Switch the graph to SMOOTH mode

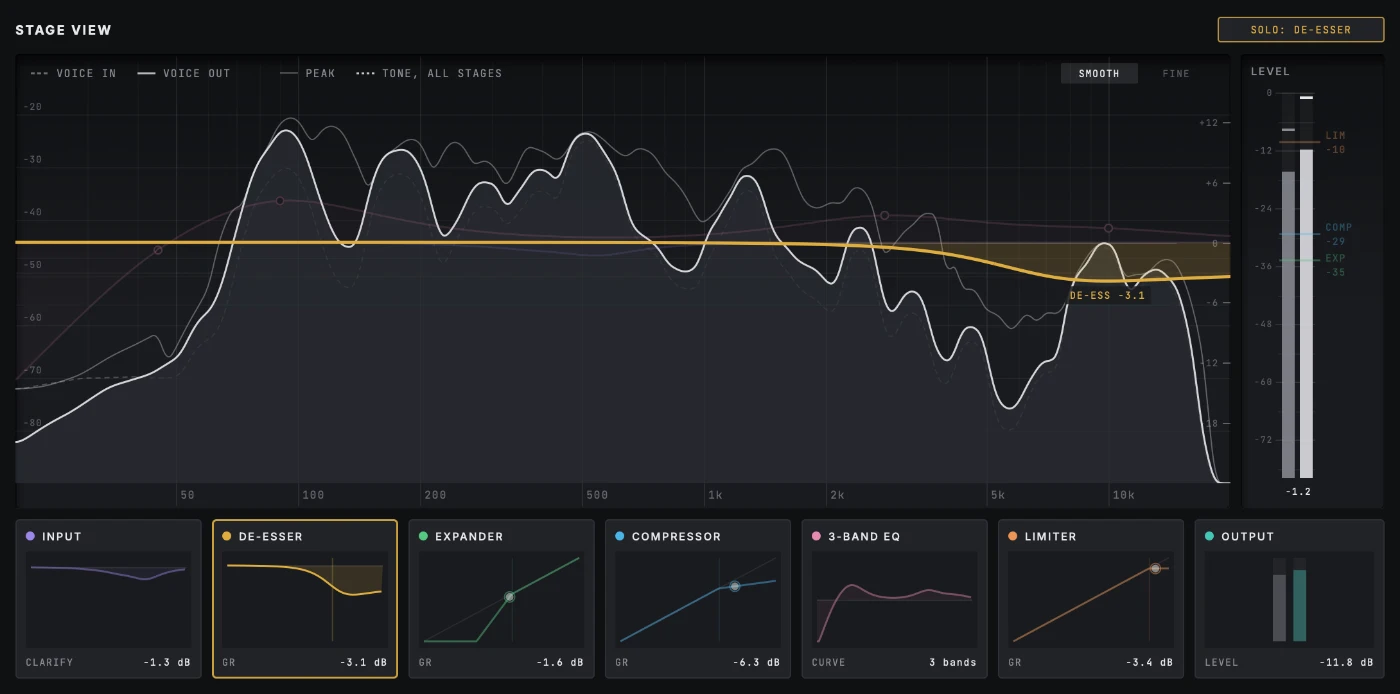[x=1099, y=73]
